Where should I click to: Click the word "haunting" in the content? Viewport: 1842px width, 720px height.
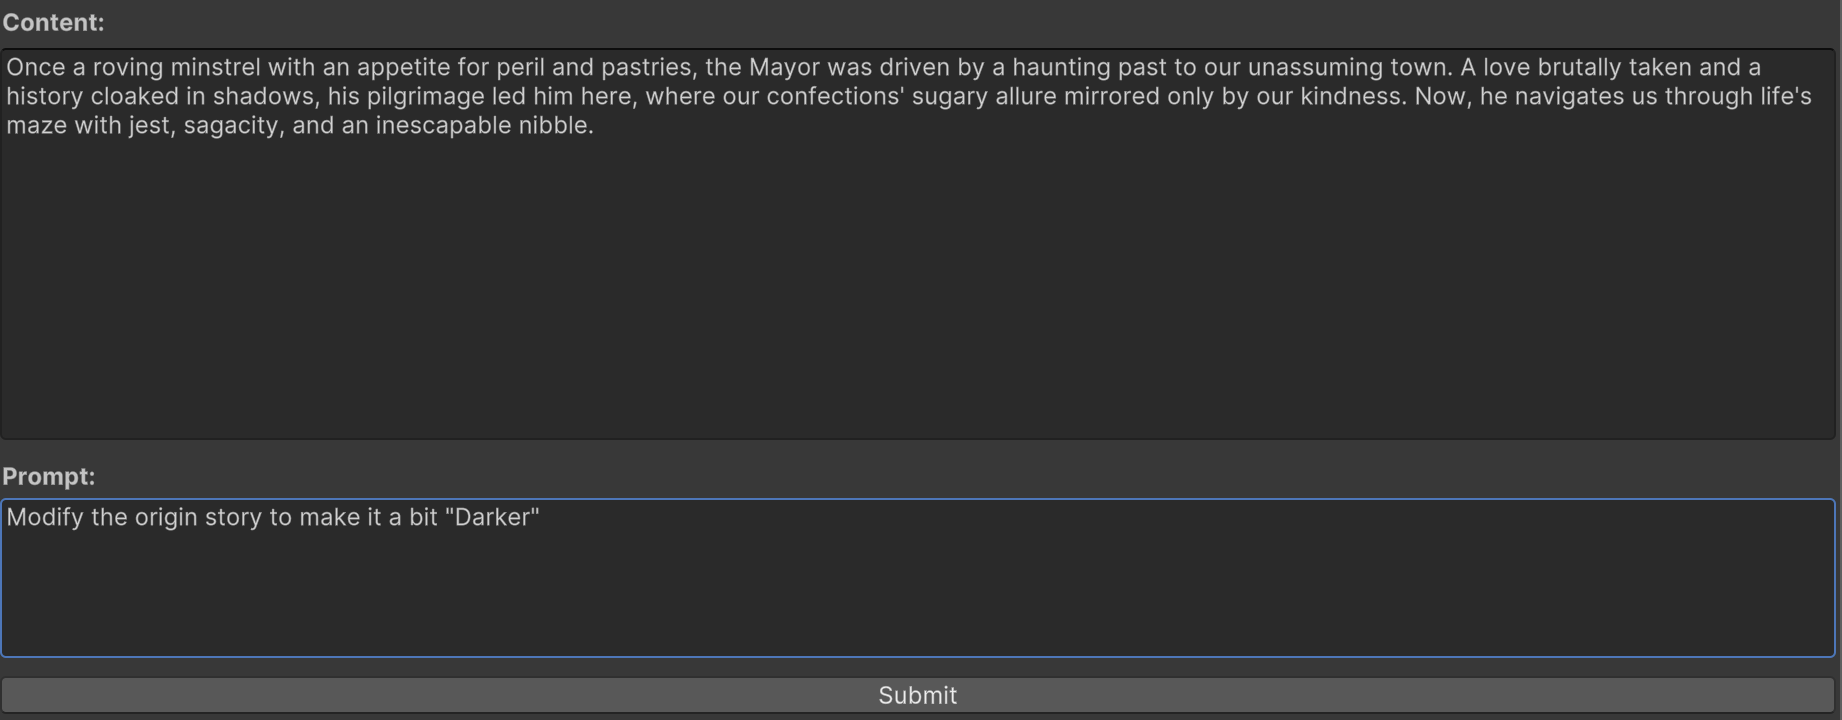coord(1061,68)
